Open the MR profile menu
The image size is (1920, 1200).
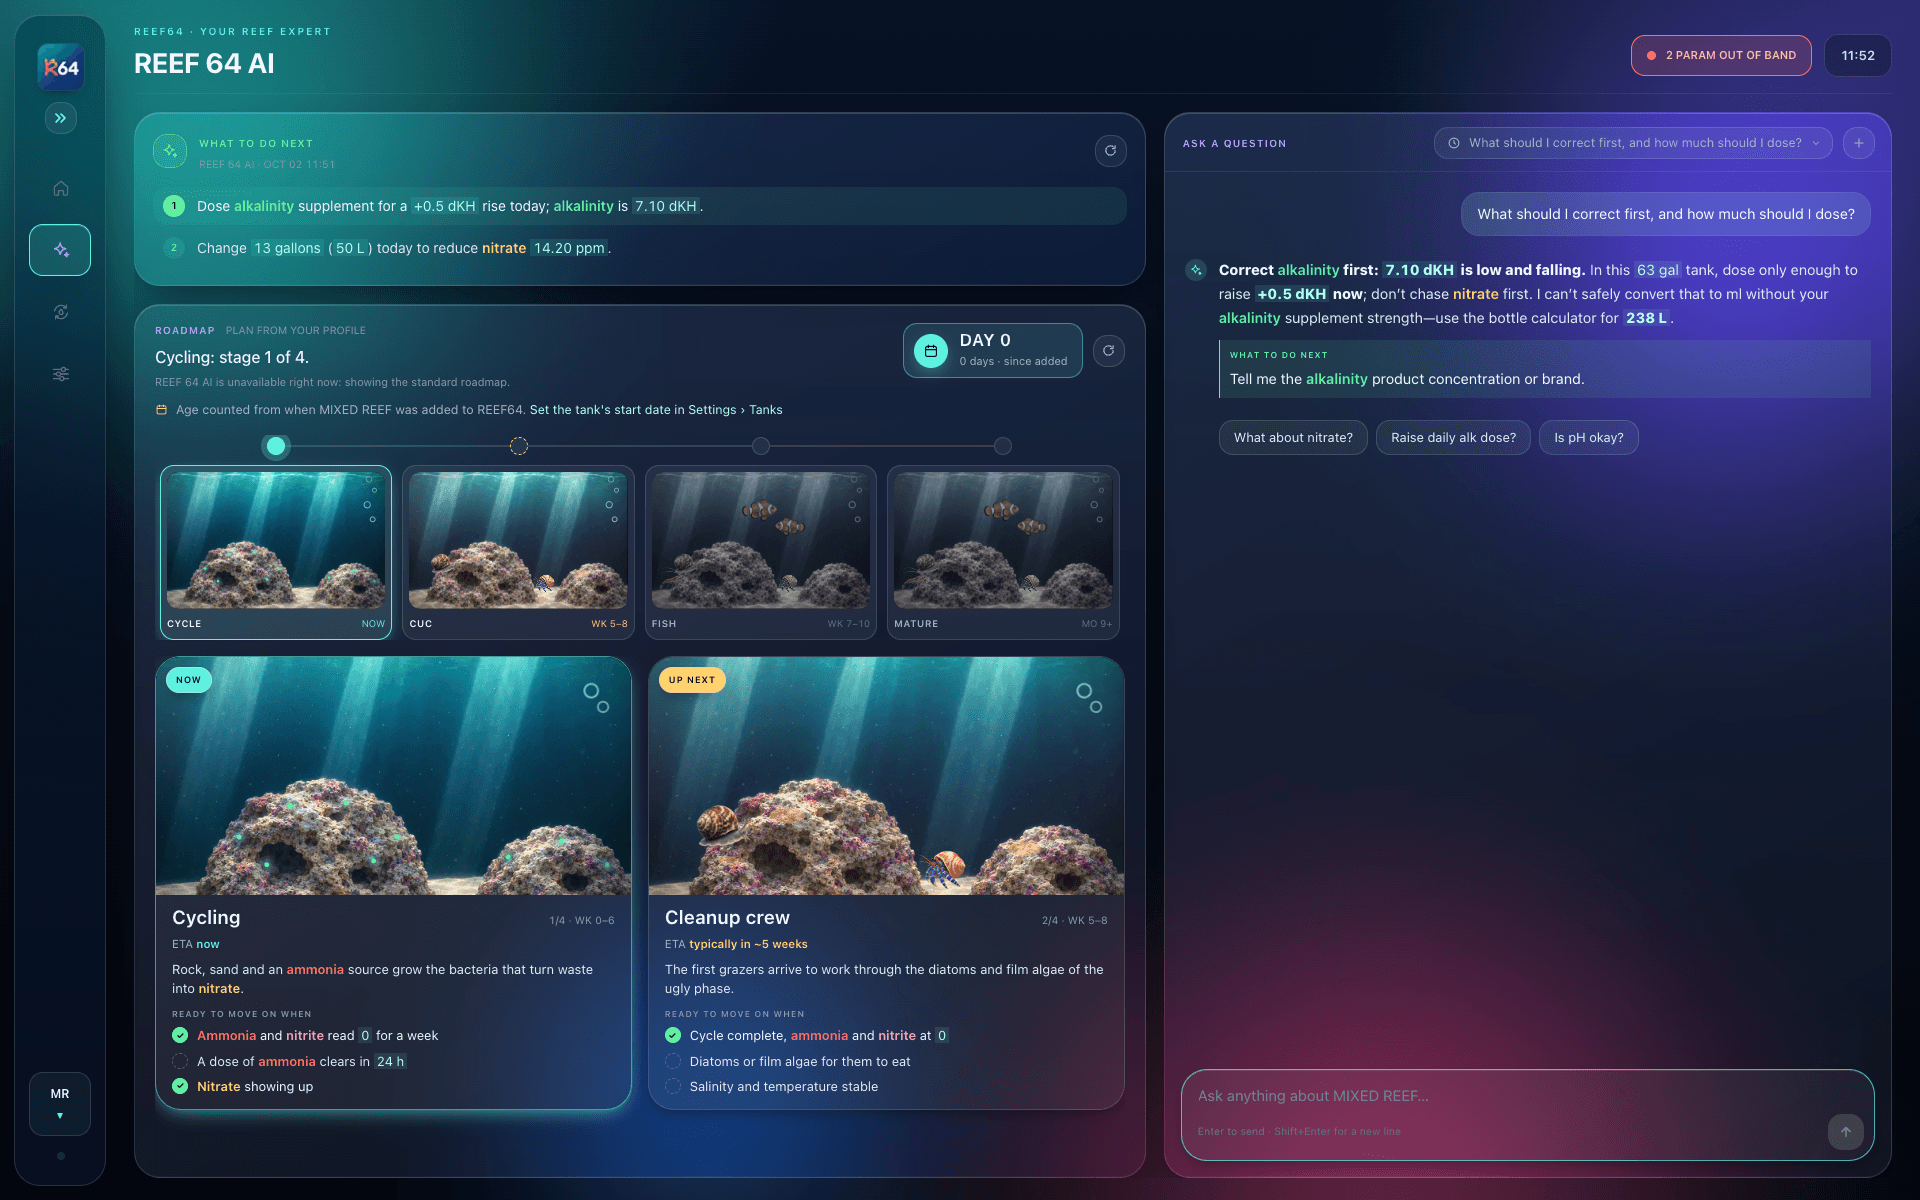[60, 1104]
